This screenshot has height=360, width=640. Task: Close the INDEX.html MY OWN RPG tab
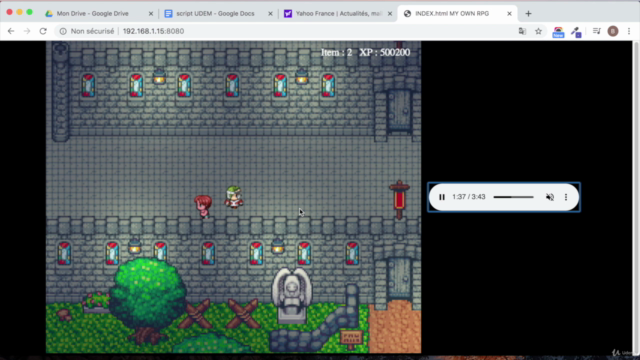pos(509,13)
